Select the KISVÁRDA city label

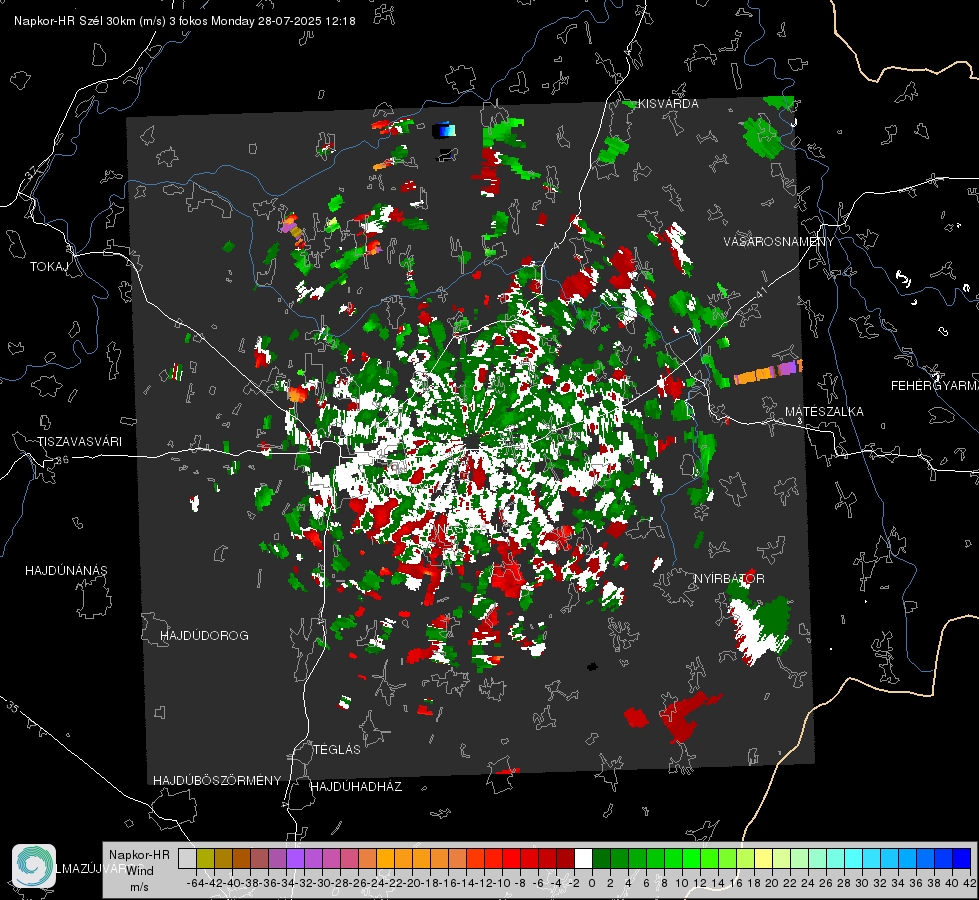coord(669,104)
